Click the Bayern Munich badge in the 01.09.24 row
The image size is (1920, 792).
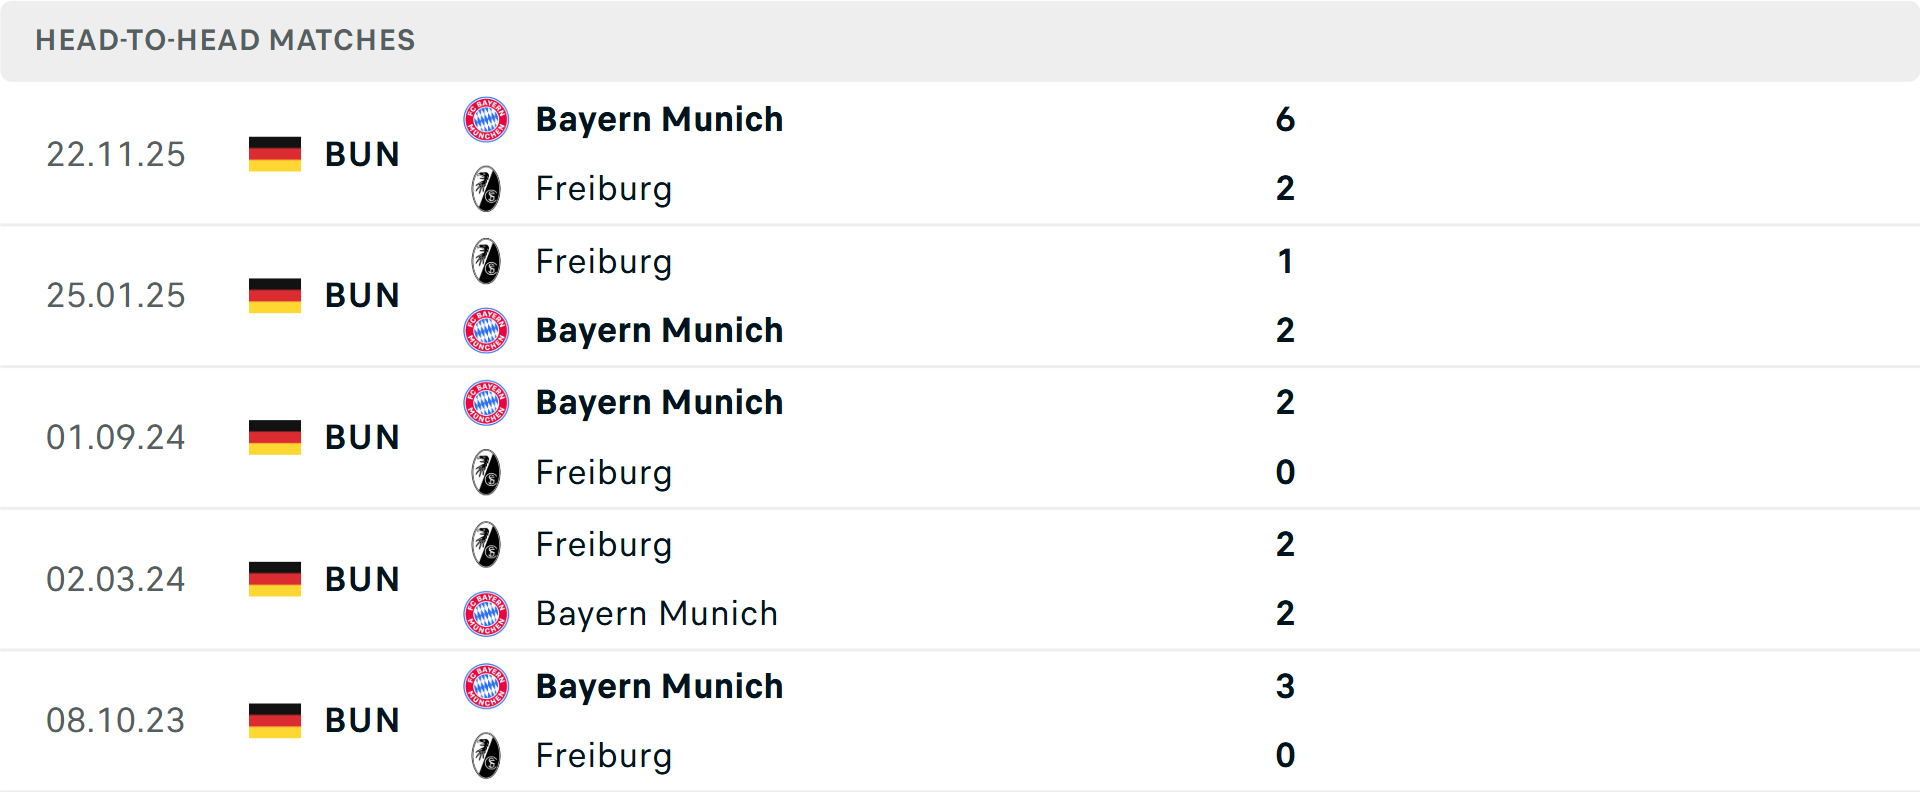pos(487,402)
